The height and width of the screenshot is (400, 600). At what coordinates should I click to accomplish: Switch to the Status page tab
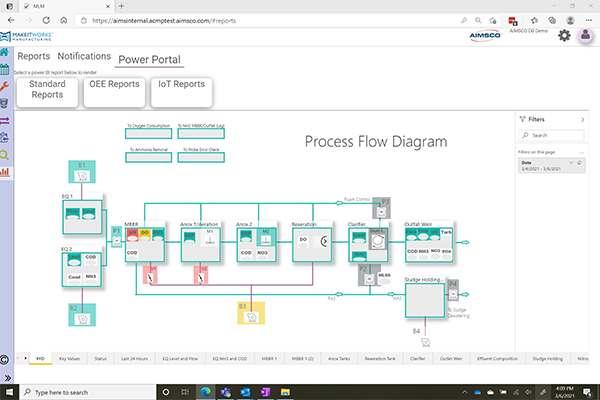tap(101, 359)
